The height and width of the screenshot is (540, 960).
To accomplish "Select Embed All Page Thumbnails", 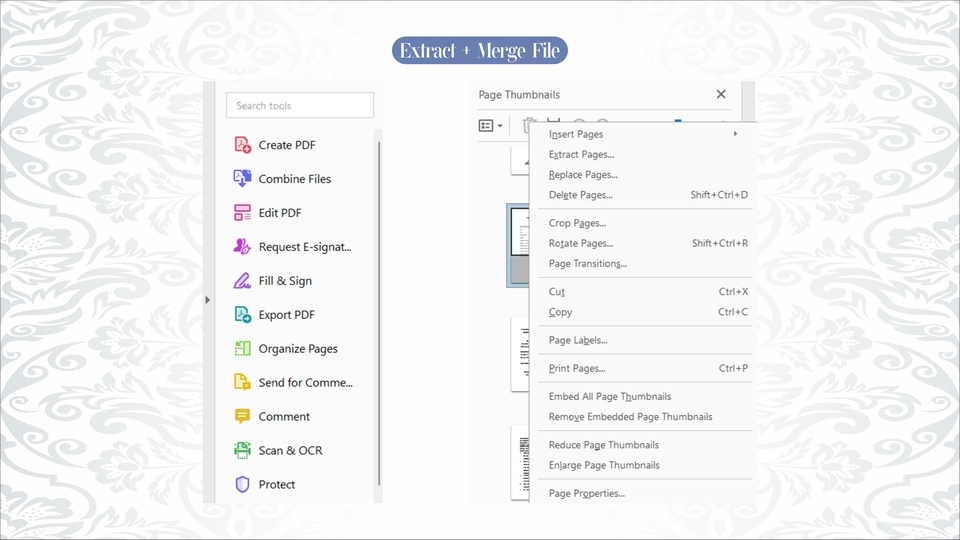I will coord(644,396).
